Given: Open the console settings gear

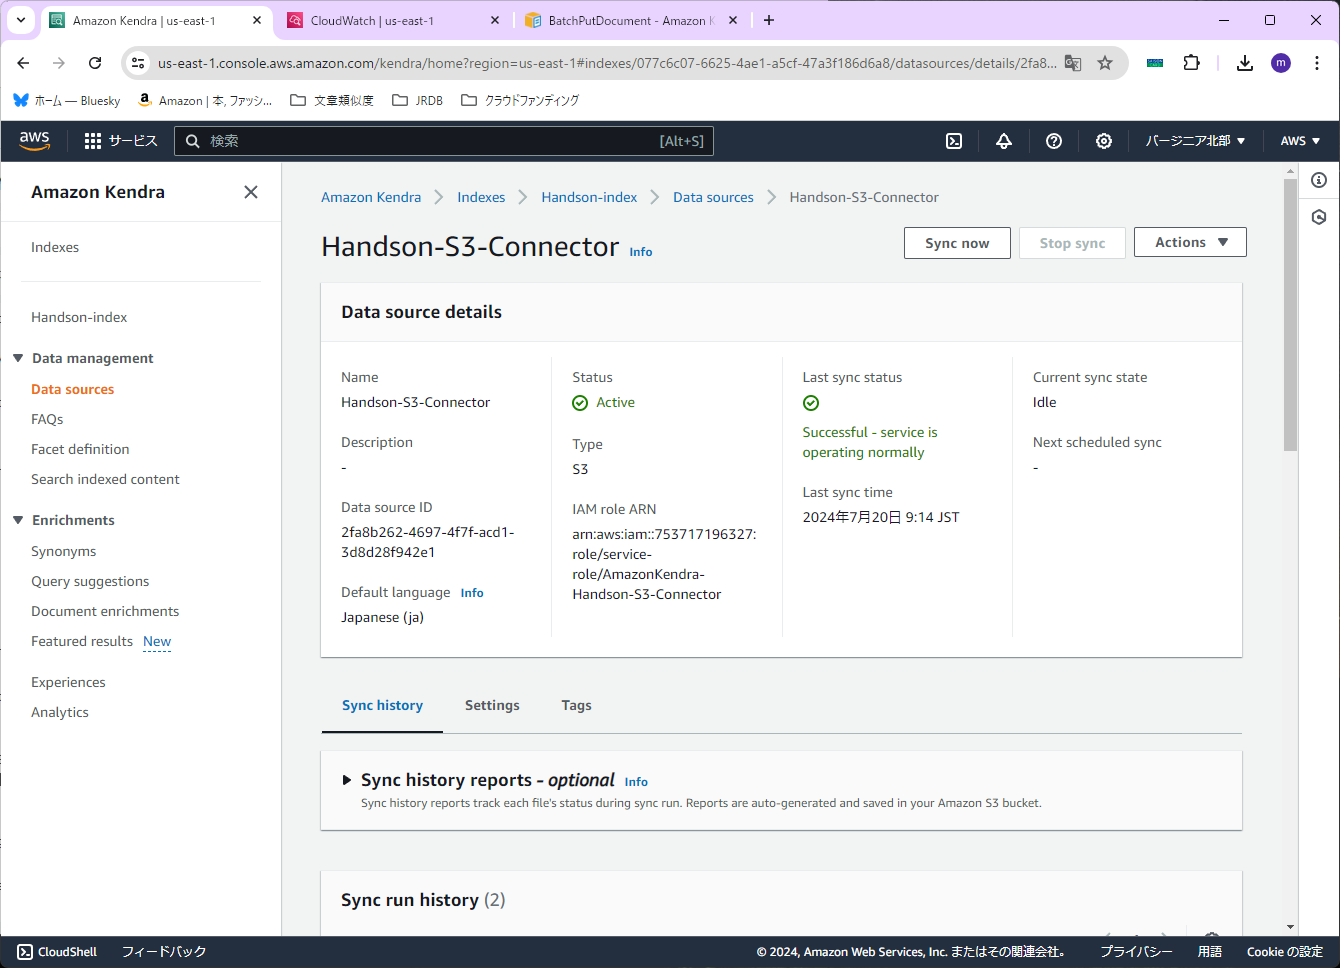Looking at the screenshot, I should (1104, 141).
